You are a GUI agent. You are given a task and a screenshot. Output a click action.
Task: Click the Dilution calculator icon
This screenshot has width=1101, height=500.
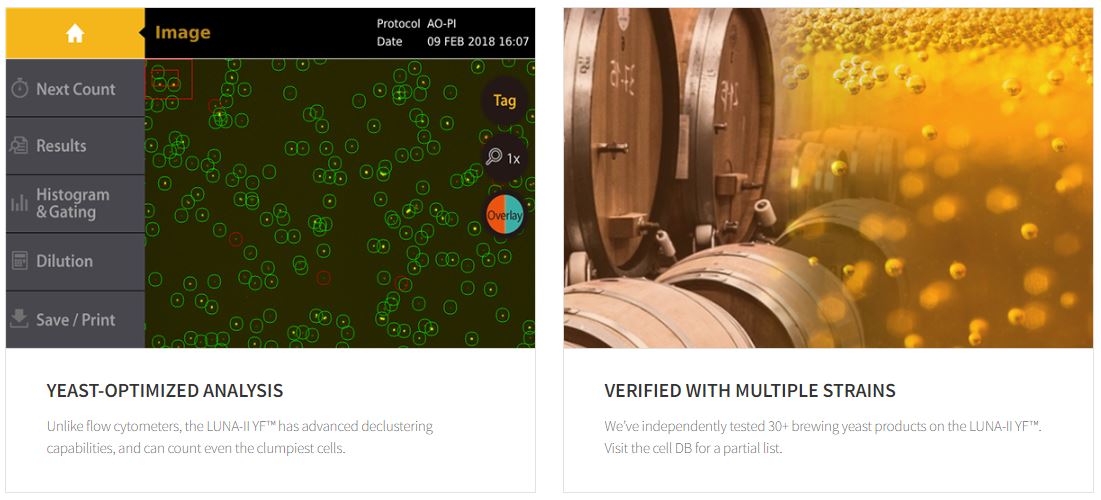[x=19, y=261]
